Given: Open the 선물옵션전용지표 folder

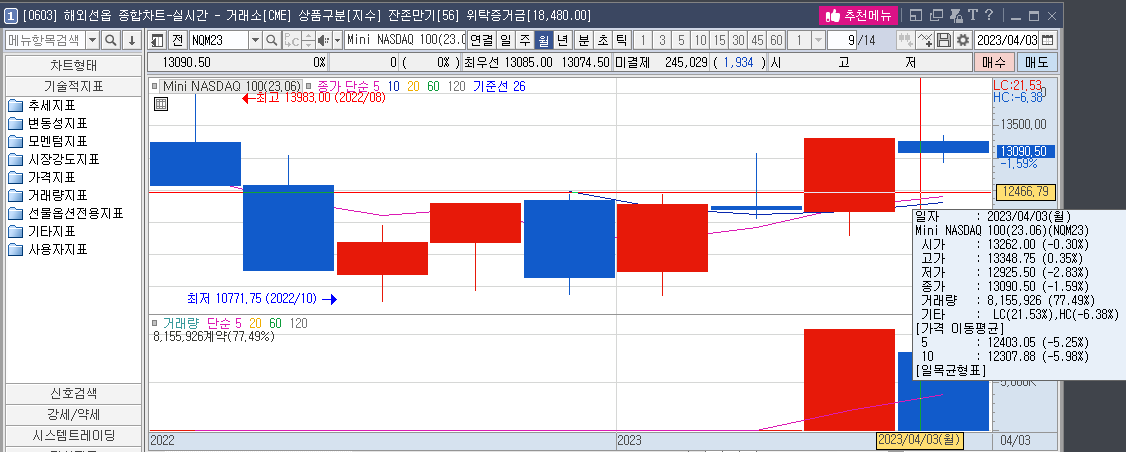Looking at the screenshot, I should tap(66, 213).
